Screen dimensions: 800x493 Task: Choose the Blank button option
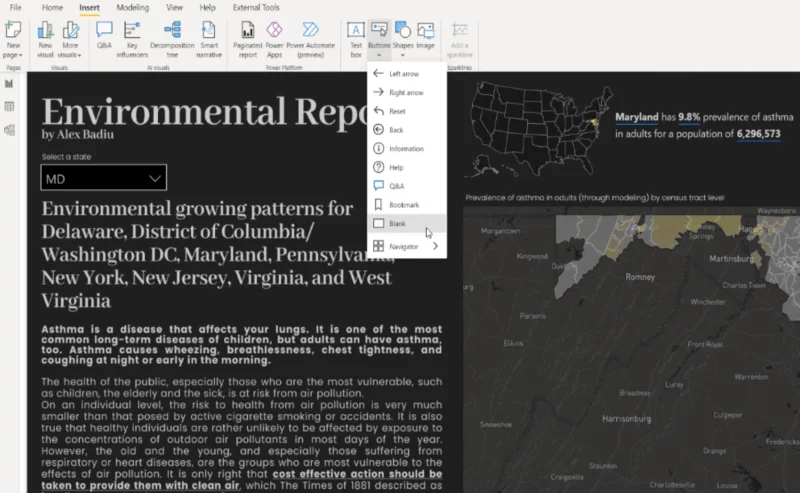click(407, 224)
